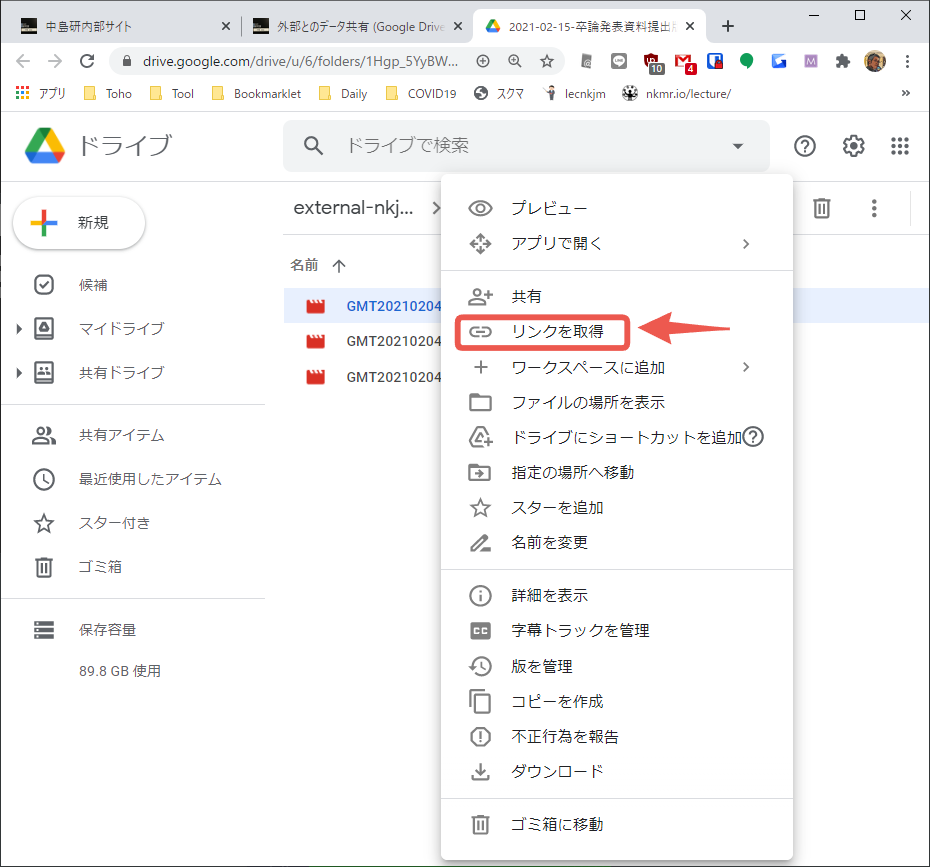Choose ダウンロード in the menu
Screen dimensions: 930x867
click(x=617, y=772)
